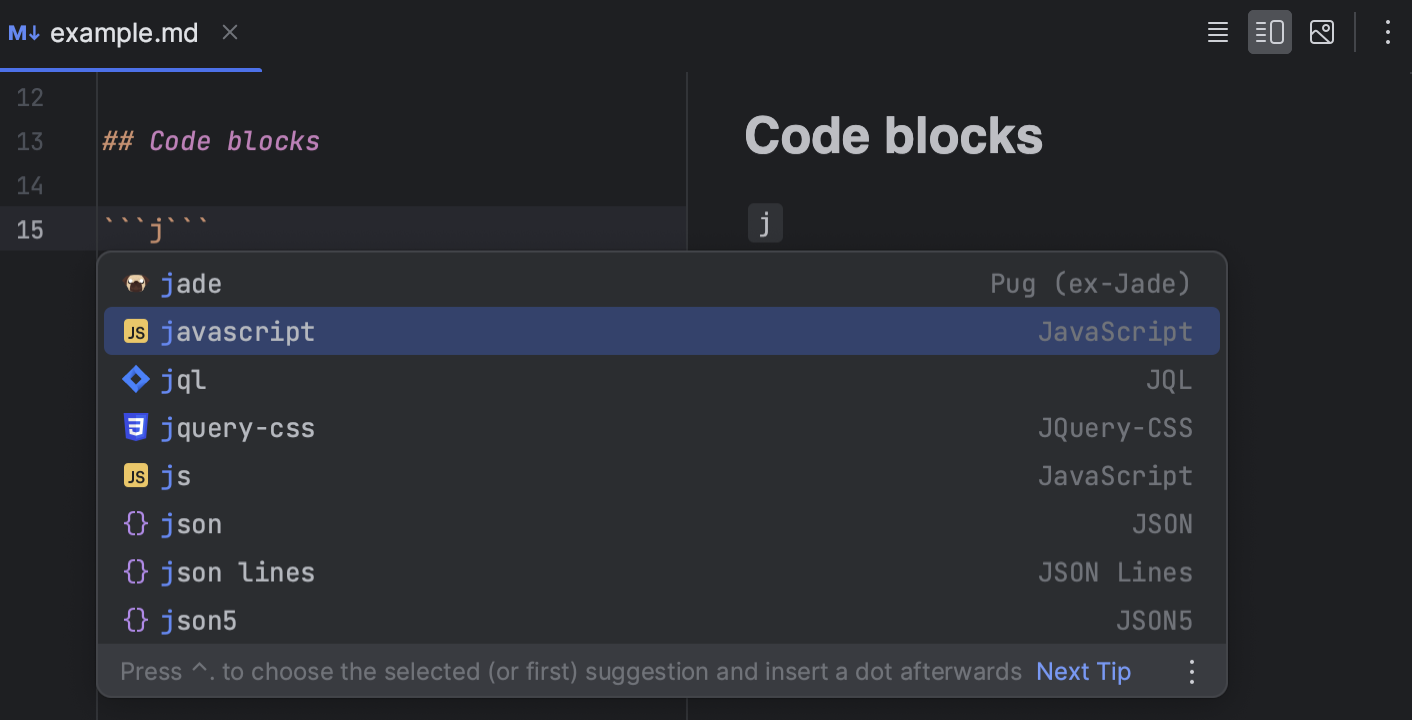Viewport: 1412px width, 720px height.
Task: Toggle the Editor and Preview split layout
Action: coord(1269,32)
